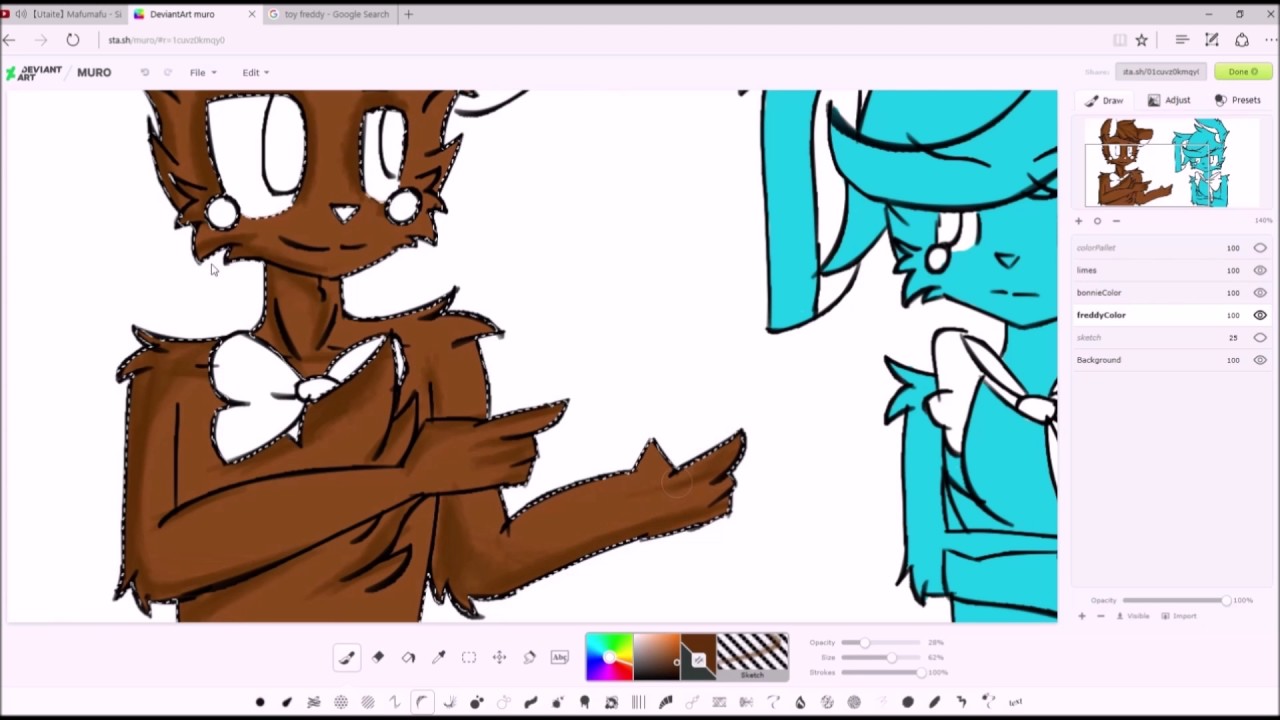Zoom out with navigator minus icon

tap(1116, 221)
